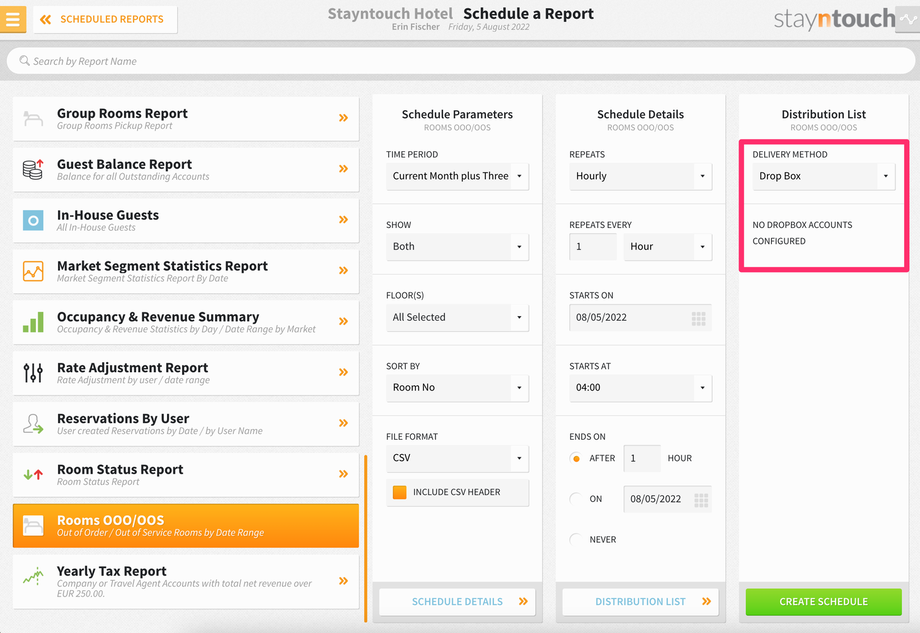Image resolution: width=920 pixels, height=633 pixels.
Task: Open the File Format CSV dropdown
Action: (457, 458)
